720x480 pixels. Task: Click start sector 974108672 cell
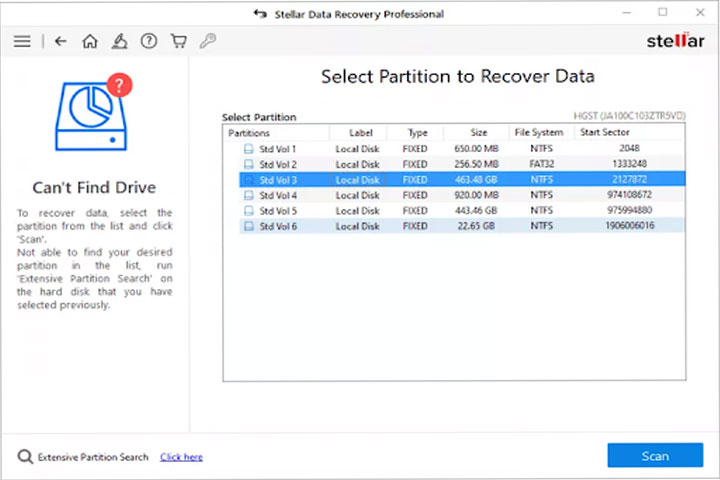[x=629, y=195]
